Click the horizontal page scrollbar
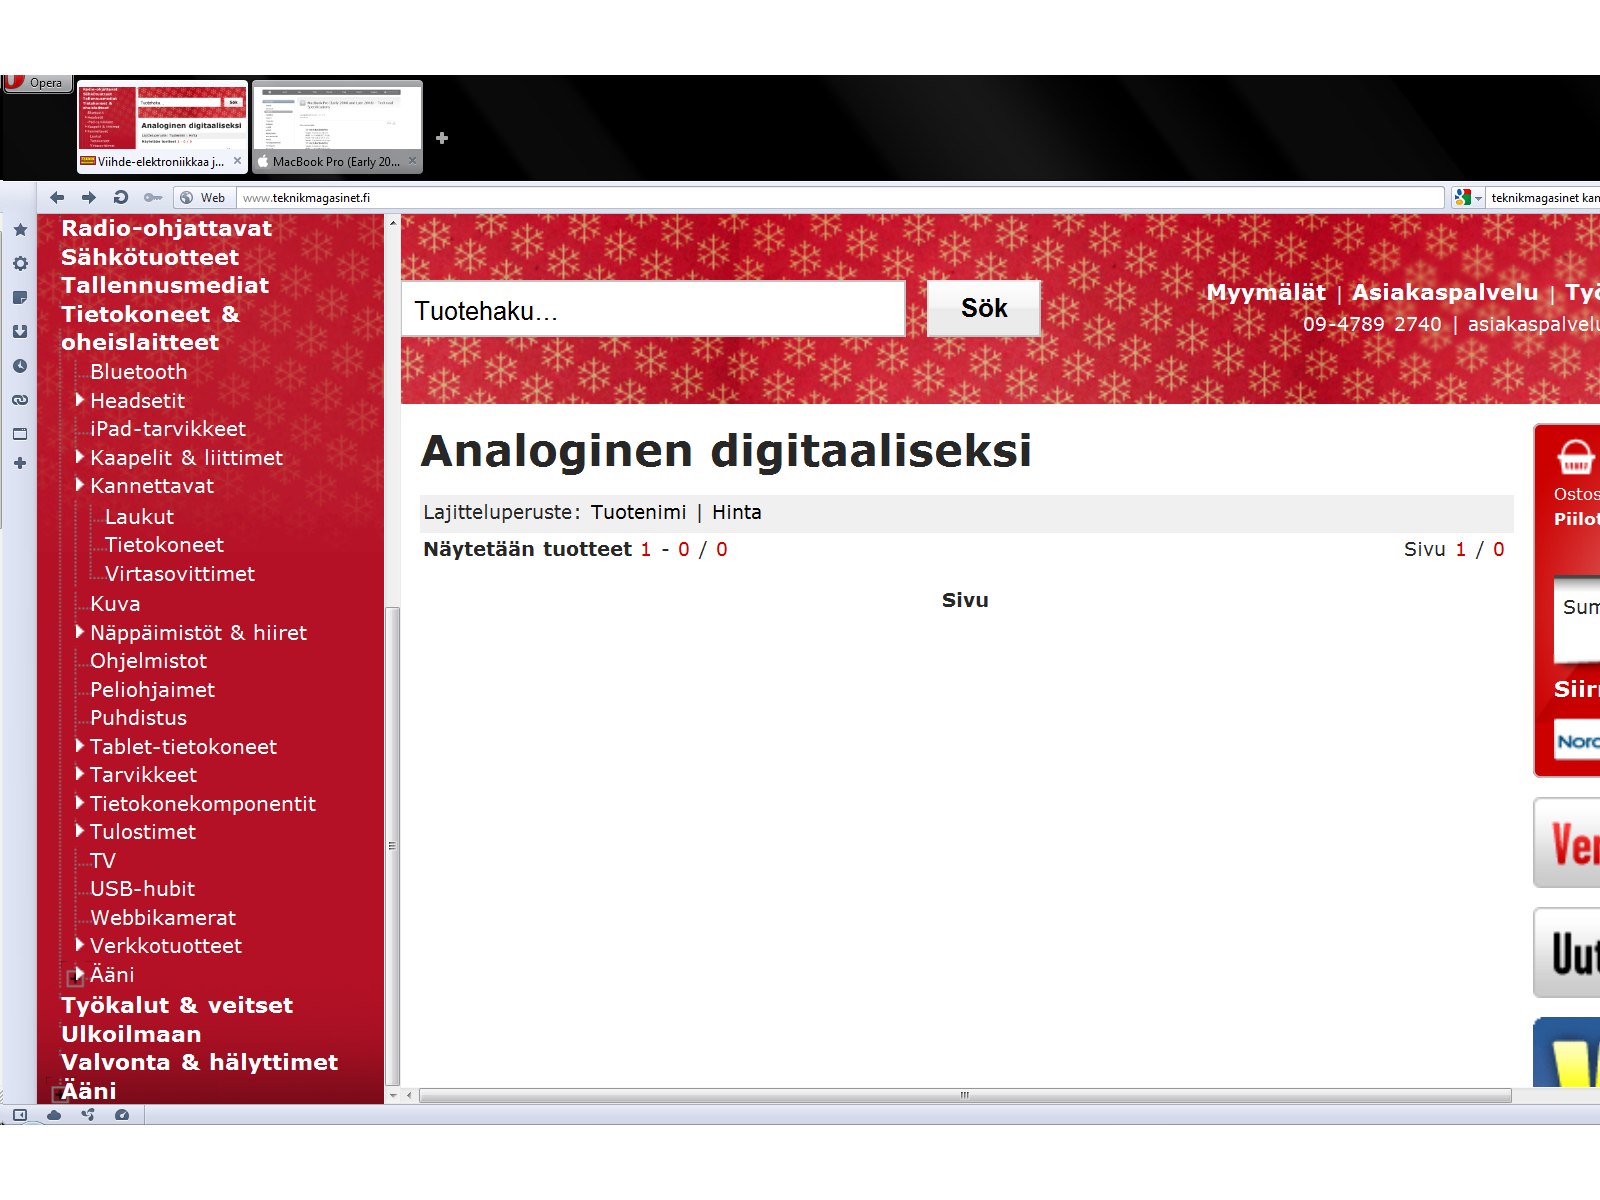1600x1200 pixels. (x=964, y=1096)
